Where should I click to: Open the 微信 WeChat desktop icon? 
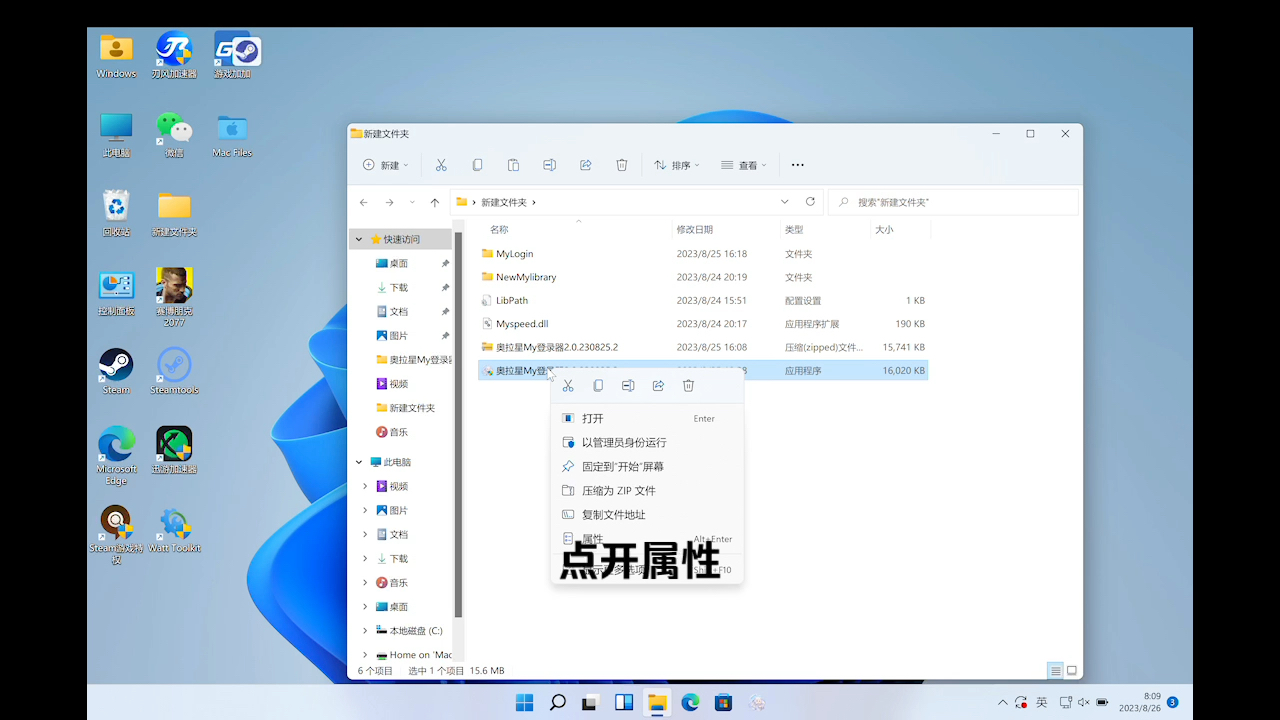pyautogui.click(x=174, y=134)
